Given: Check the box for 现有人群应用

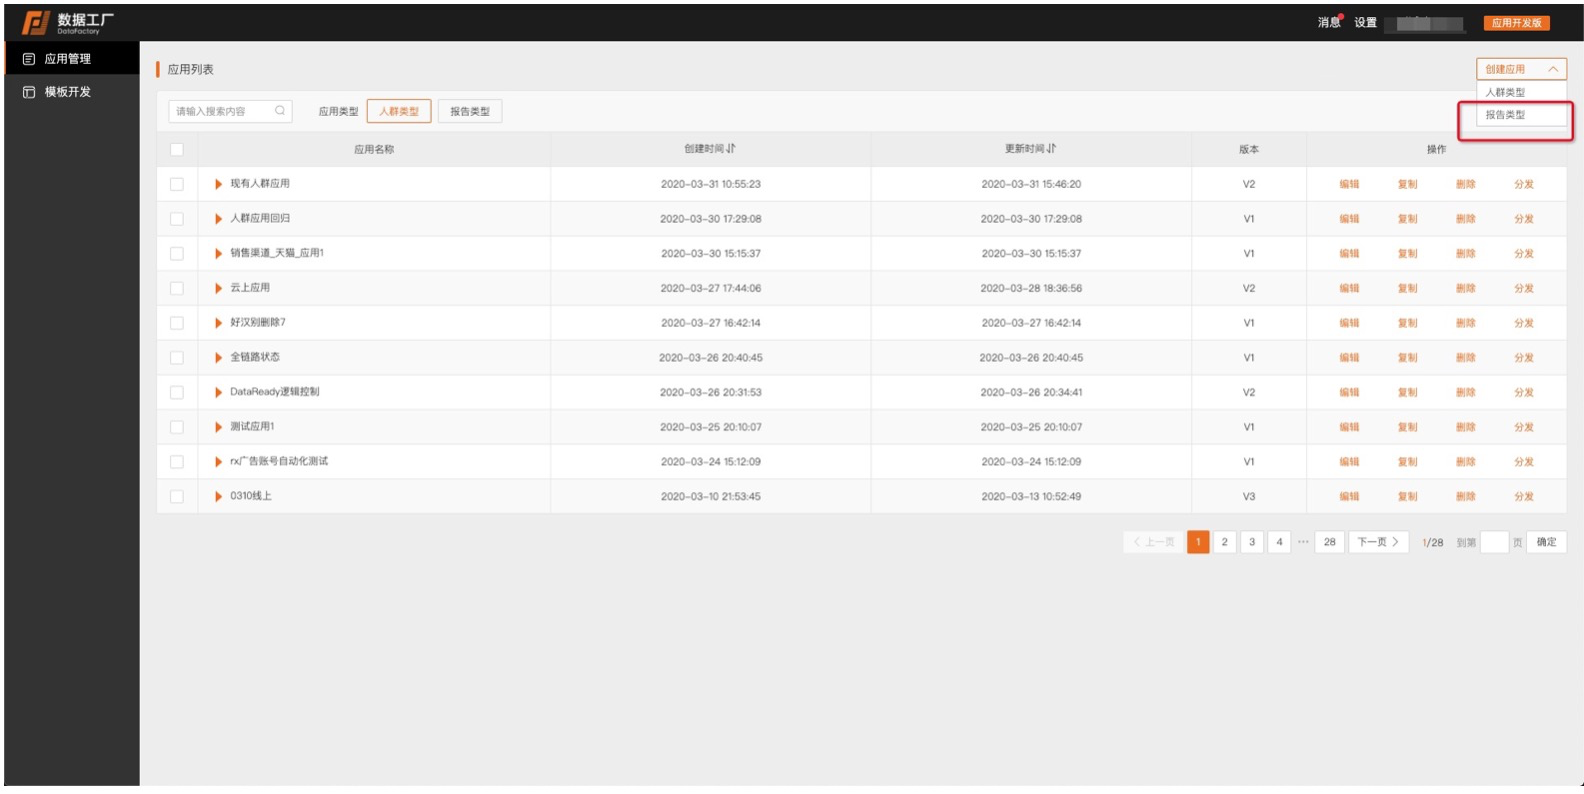Looking at the screenshot, I should click(x=177, y=184).
